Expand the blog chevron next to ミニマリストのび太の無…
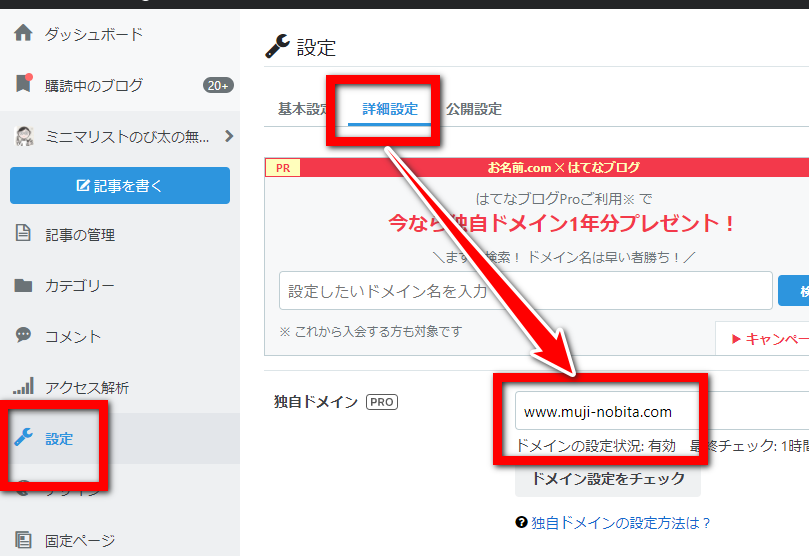Viewport: 809px width, 556px height. [229, 136]
